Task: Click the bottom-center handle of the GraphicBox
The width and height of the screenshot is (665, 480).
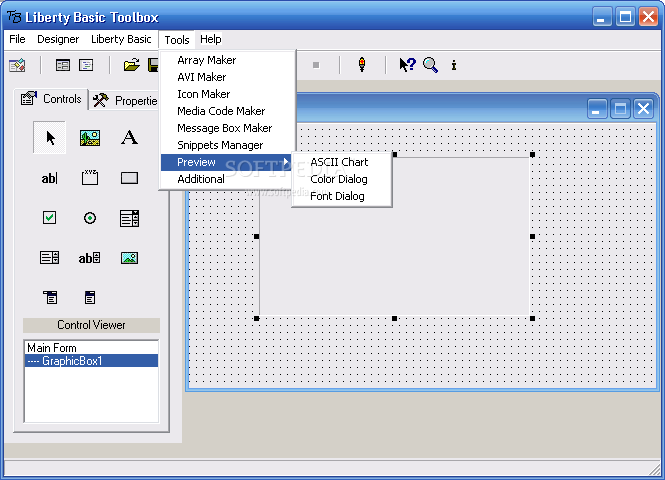Action: (394, 318)
